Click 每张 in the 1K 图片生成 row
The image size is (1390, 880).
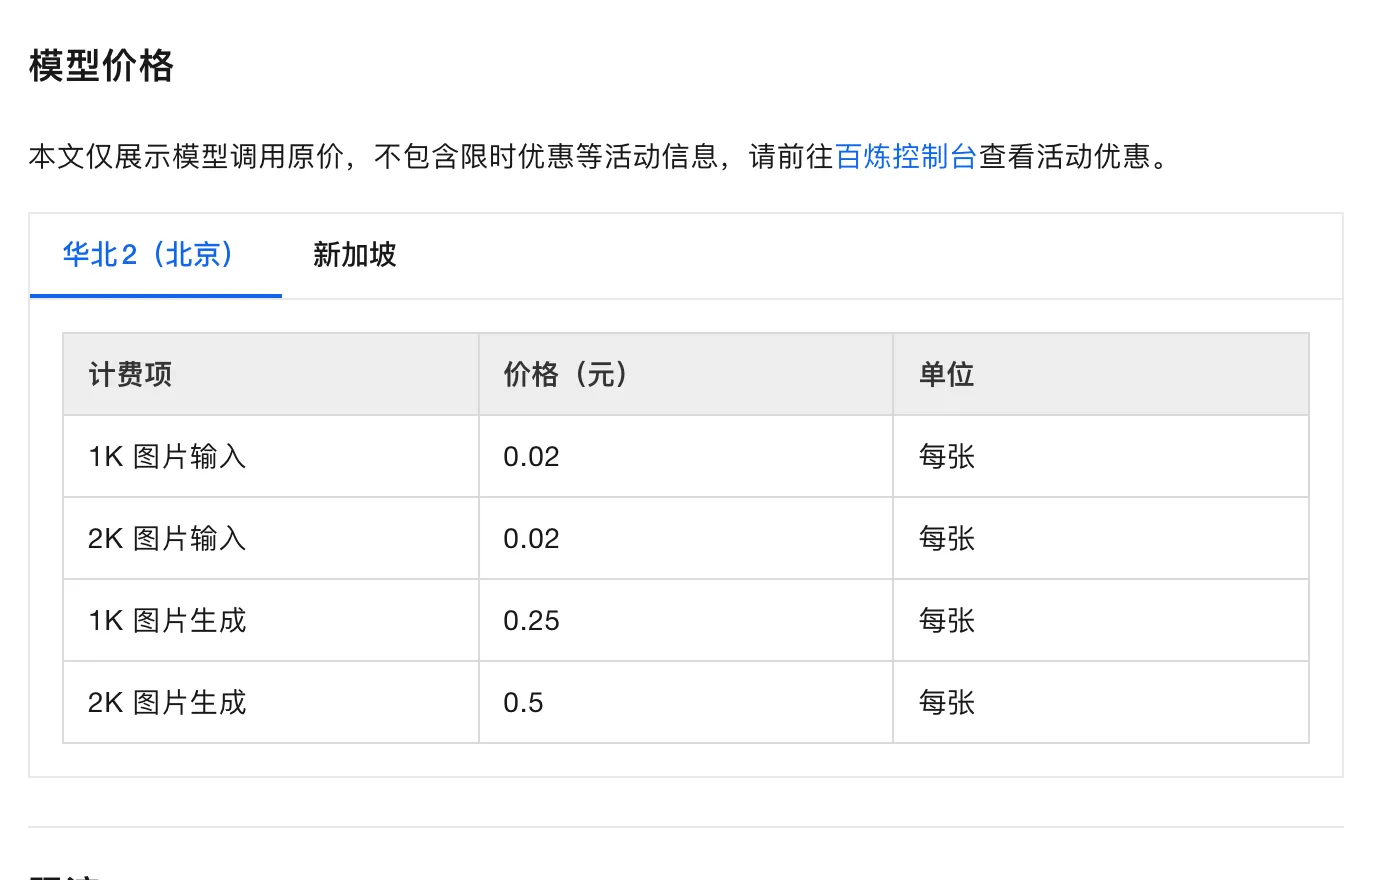point(947,621)
